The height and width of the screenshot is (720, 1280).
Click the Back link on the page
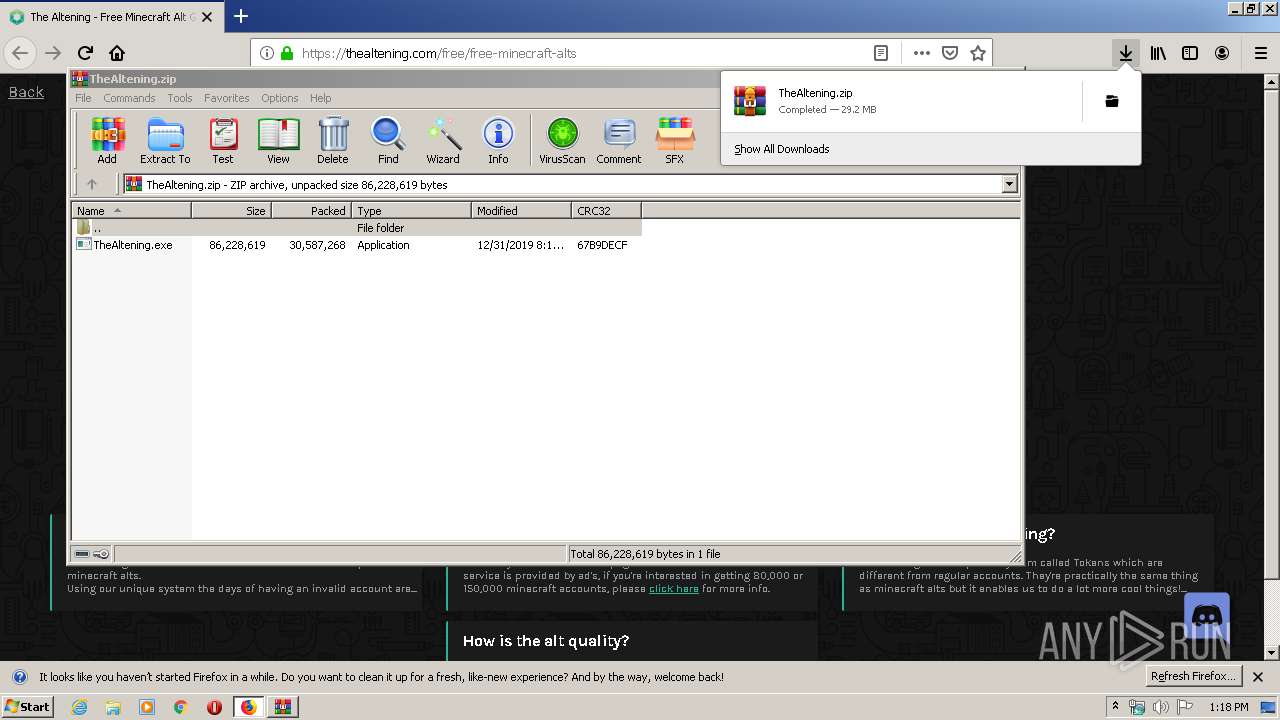(26, 92)
